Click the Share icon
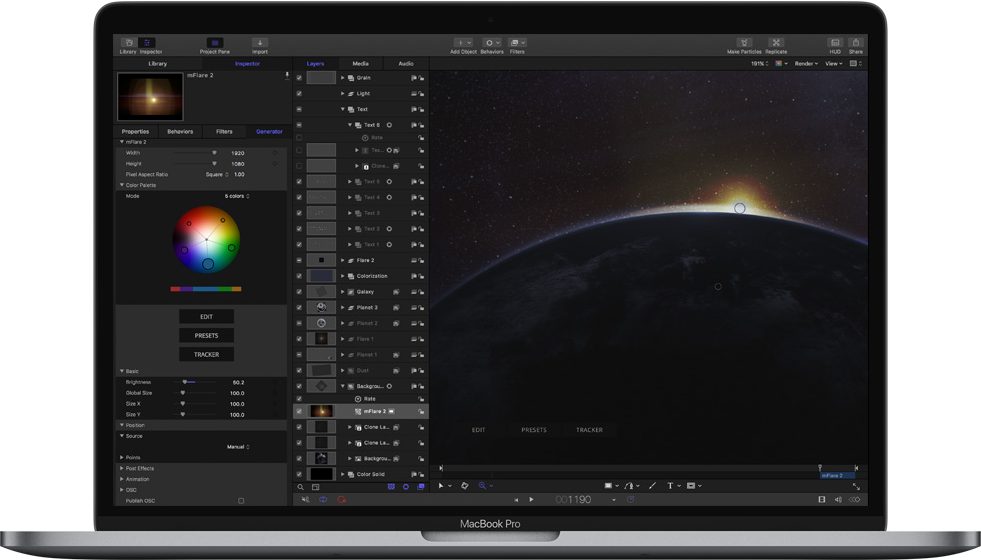Image resolution: width=981 pixels, height=560 pixels. coord(856,44)
